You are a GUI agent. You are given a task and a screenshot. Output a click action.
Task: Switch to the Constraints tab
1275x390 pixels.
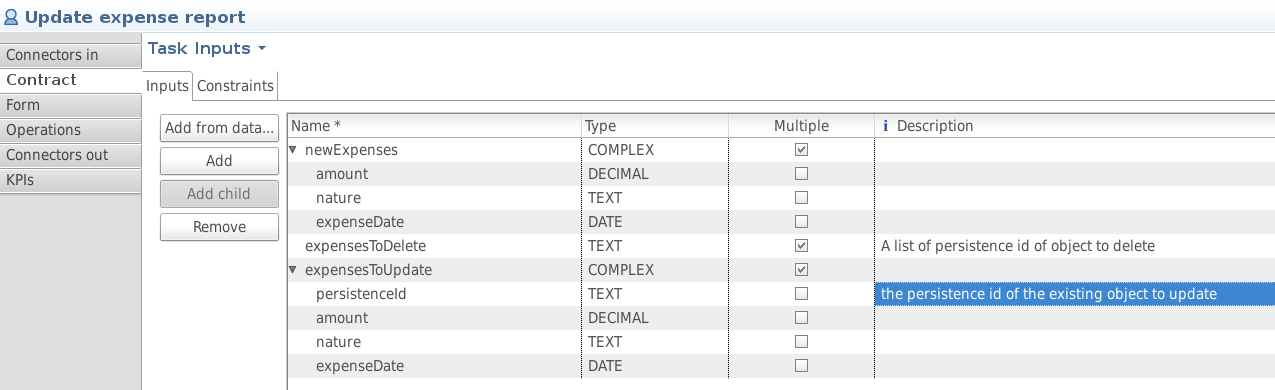click(x=235, y=86)
